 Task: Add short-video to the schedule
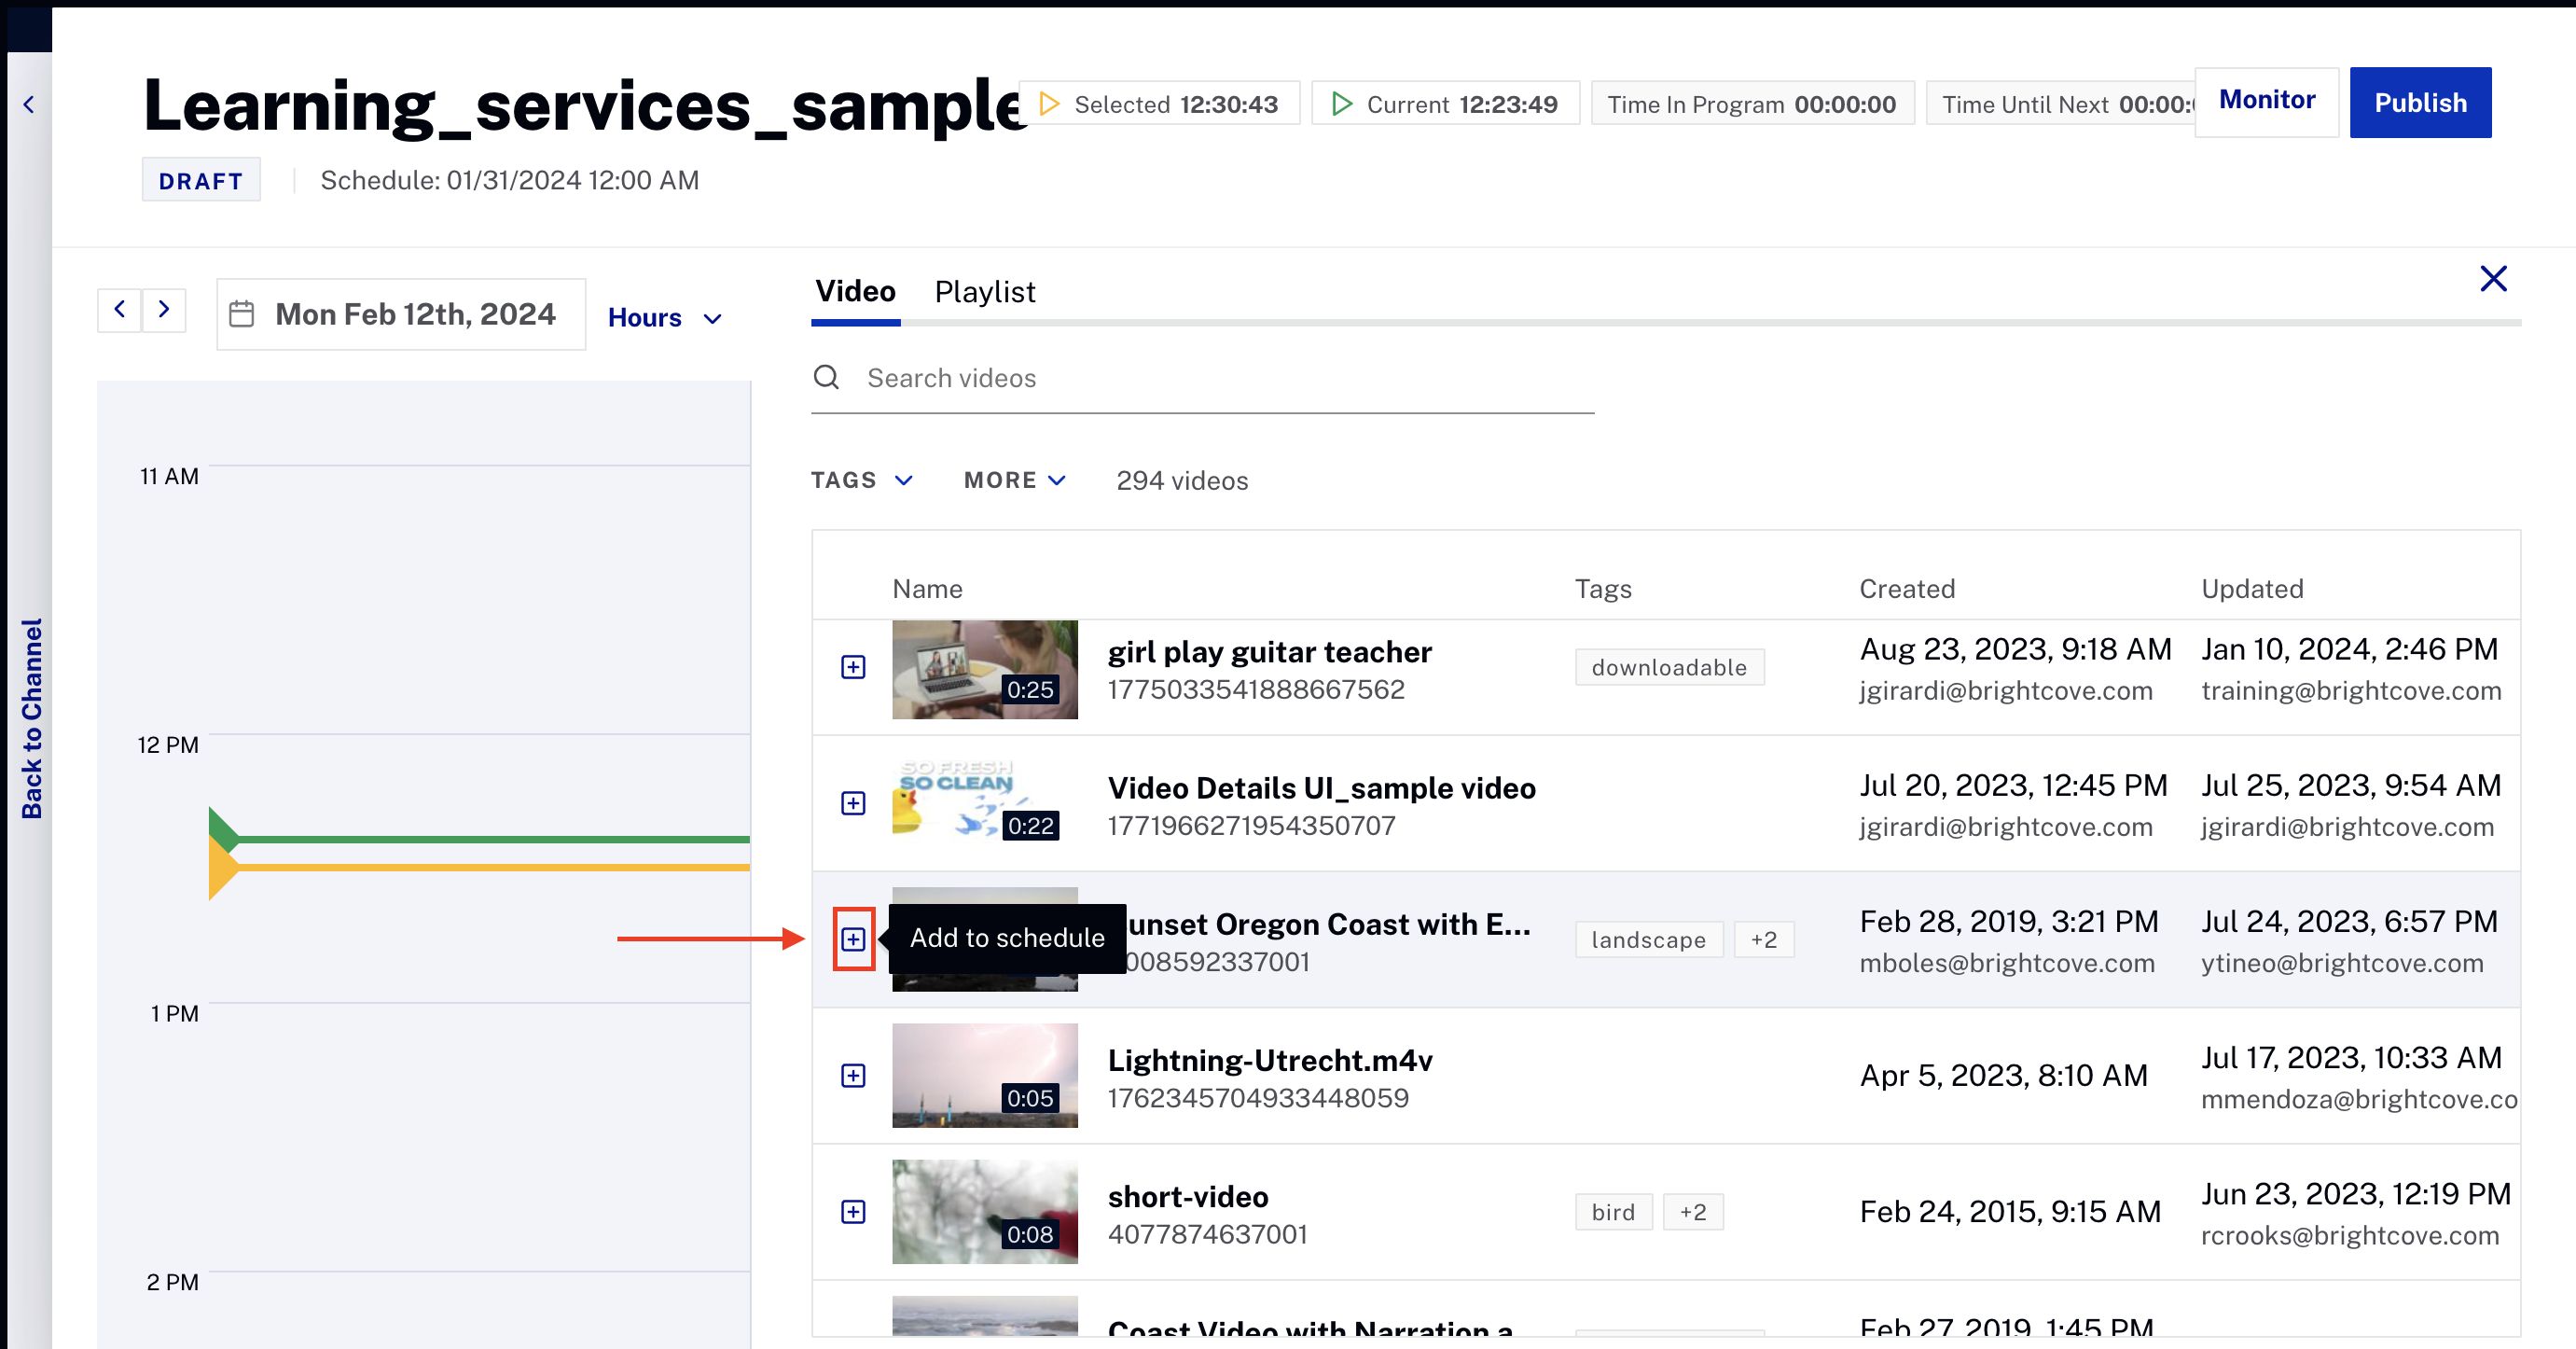click(852, 1211)
